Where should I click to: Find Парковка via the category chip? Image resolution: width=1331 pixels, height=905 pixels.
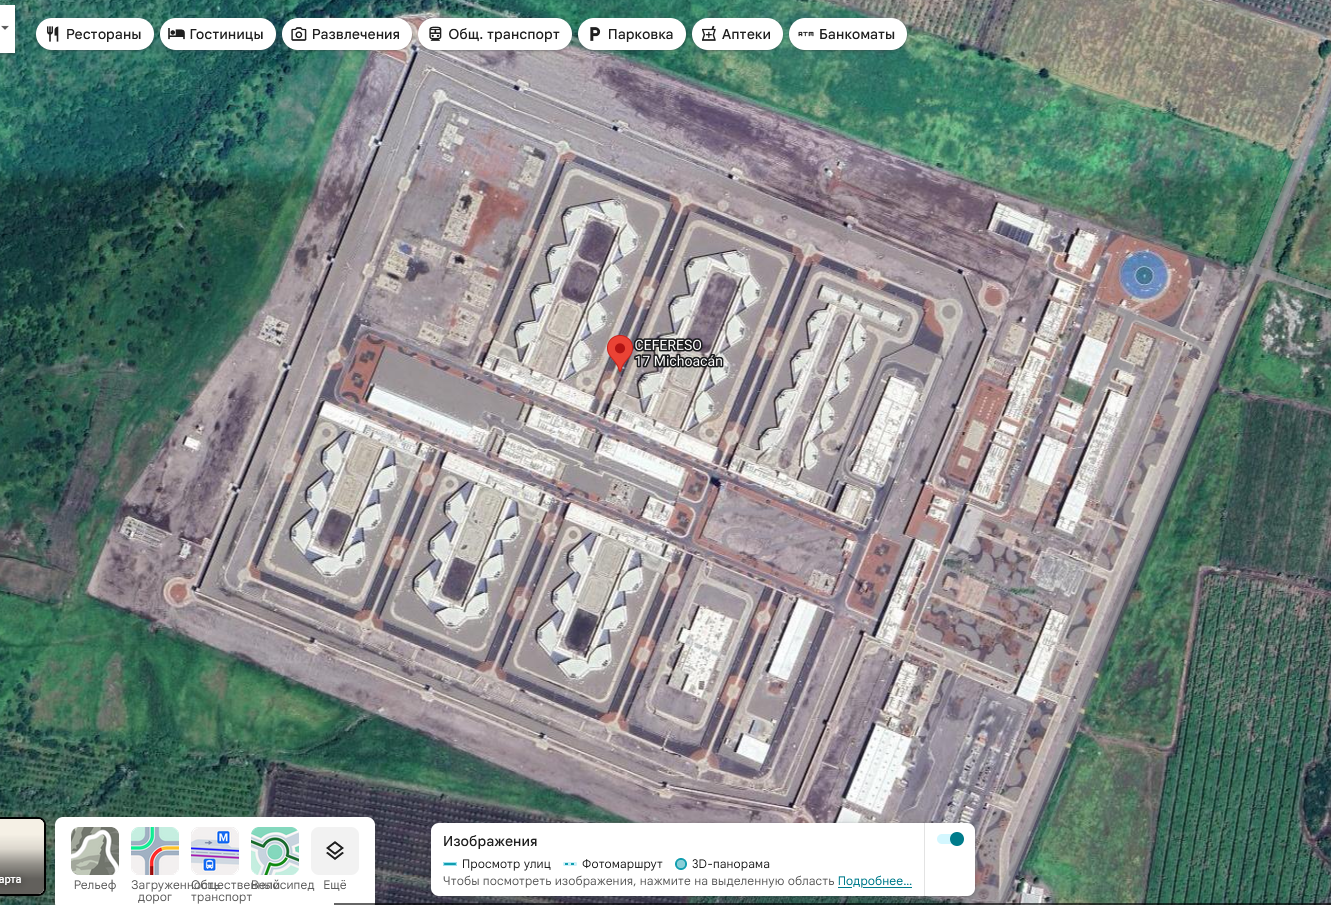coord(632,34)
